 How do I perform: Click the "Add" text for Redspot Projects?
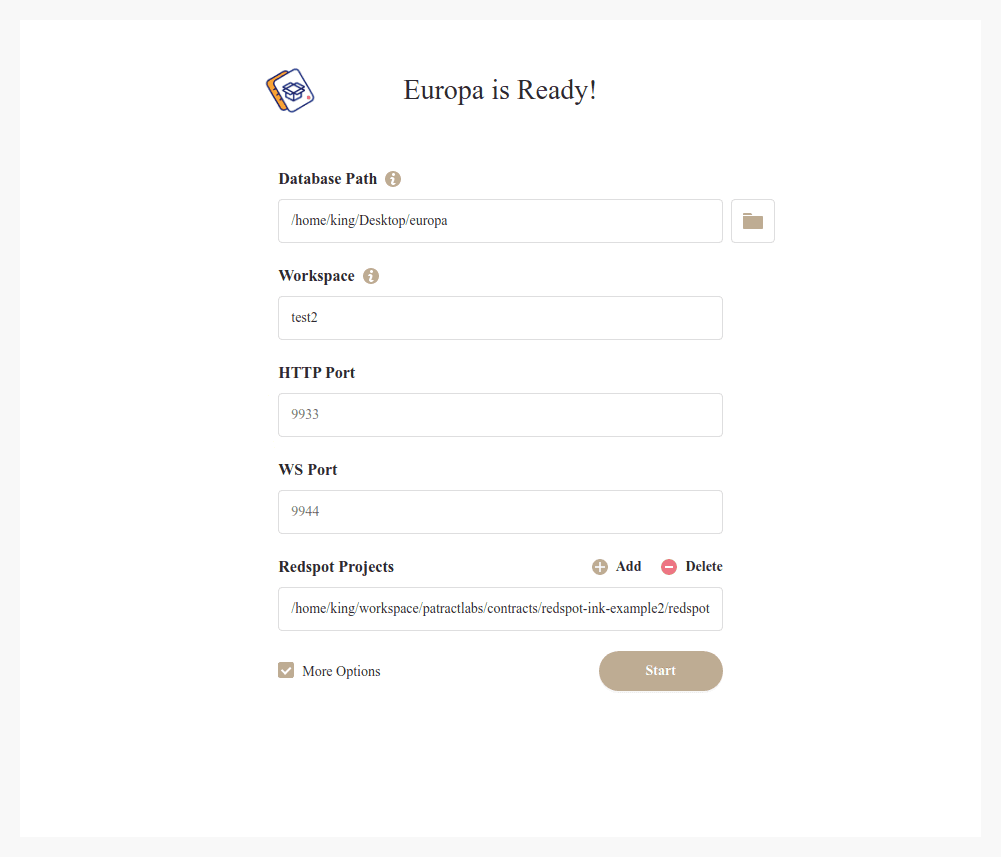point(629,567)
